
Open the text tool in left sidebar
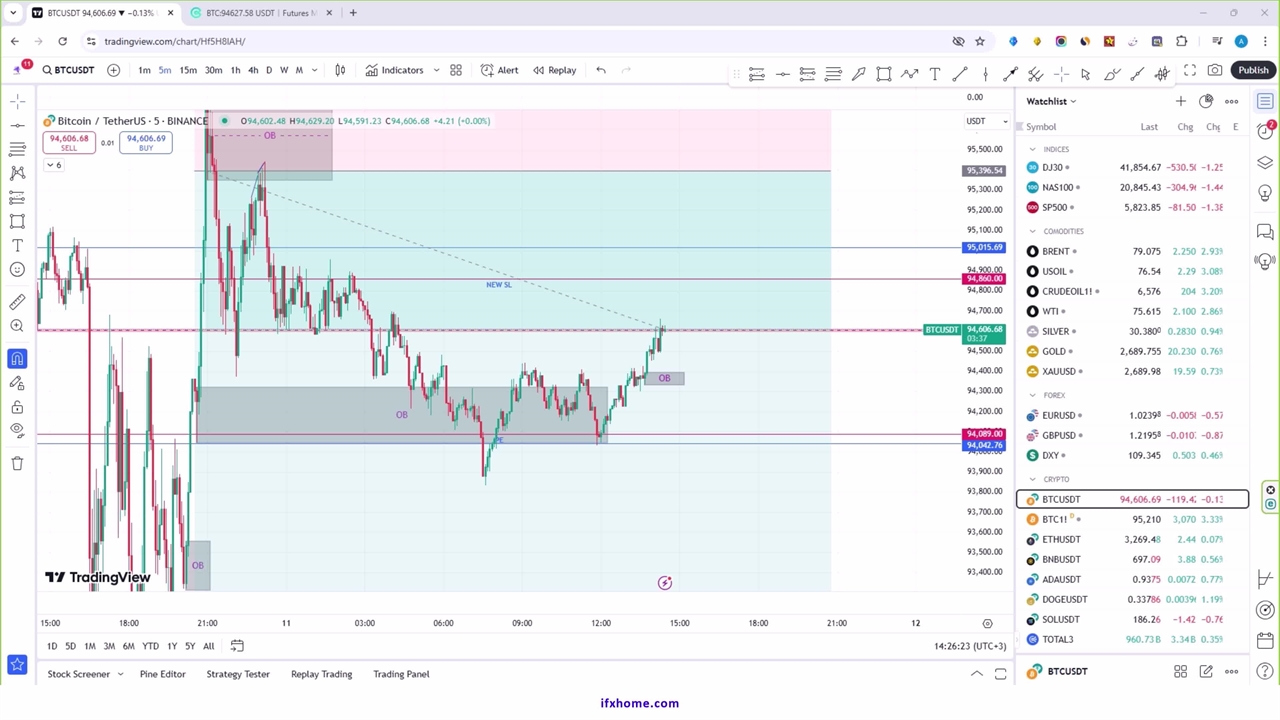17,245
